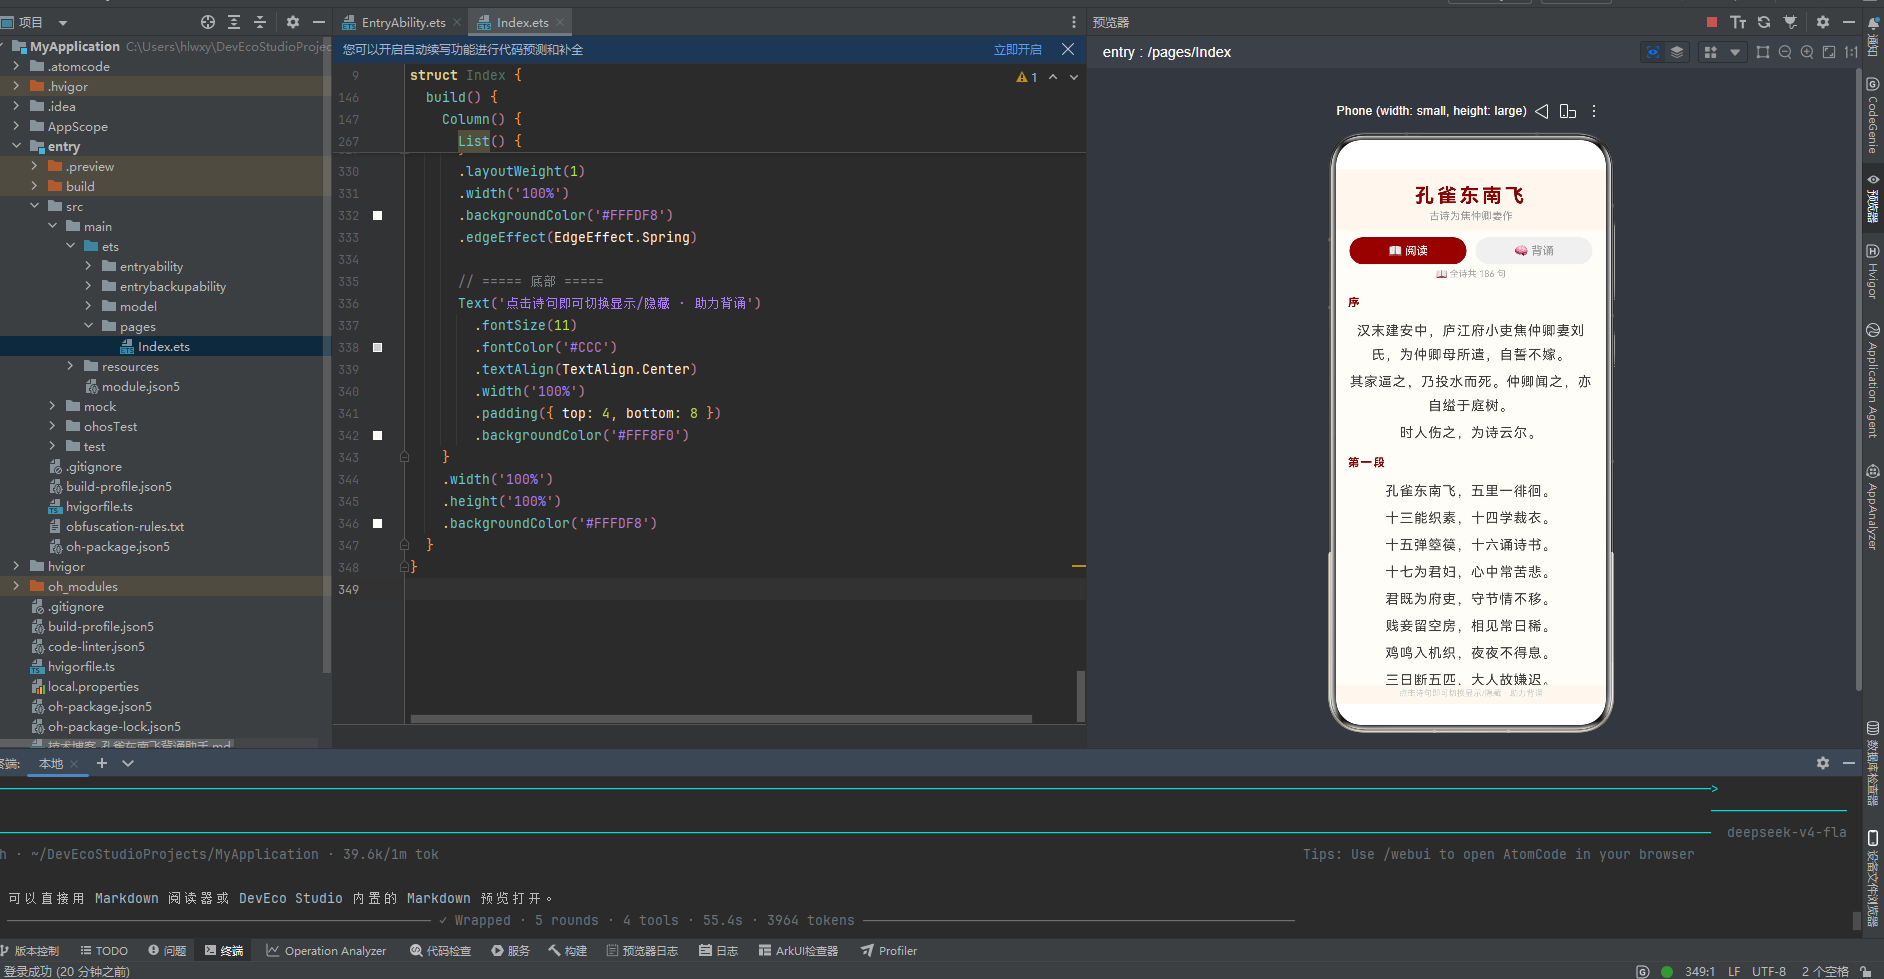The height and width of the screenshot is (979, 1884).
Task: Toggle the inspector eye icon in the previewer
Action: (1653, 52)
